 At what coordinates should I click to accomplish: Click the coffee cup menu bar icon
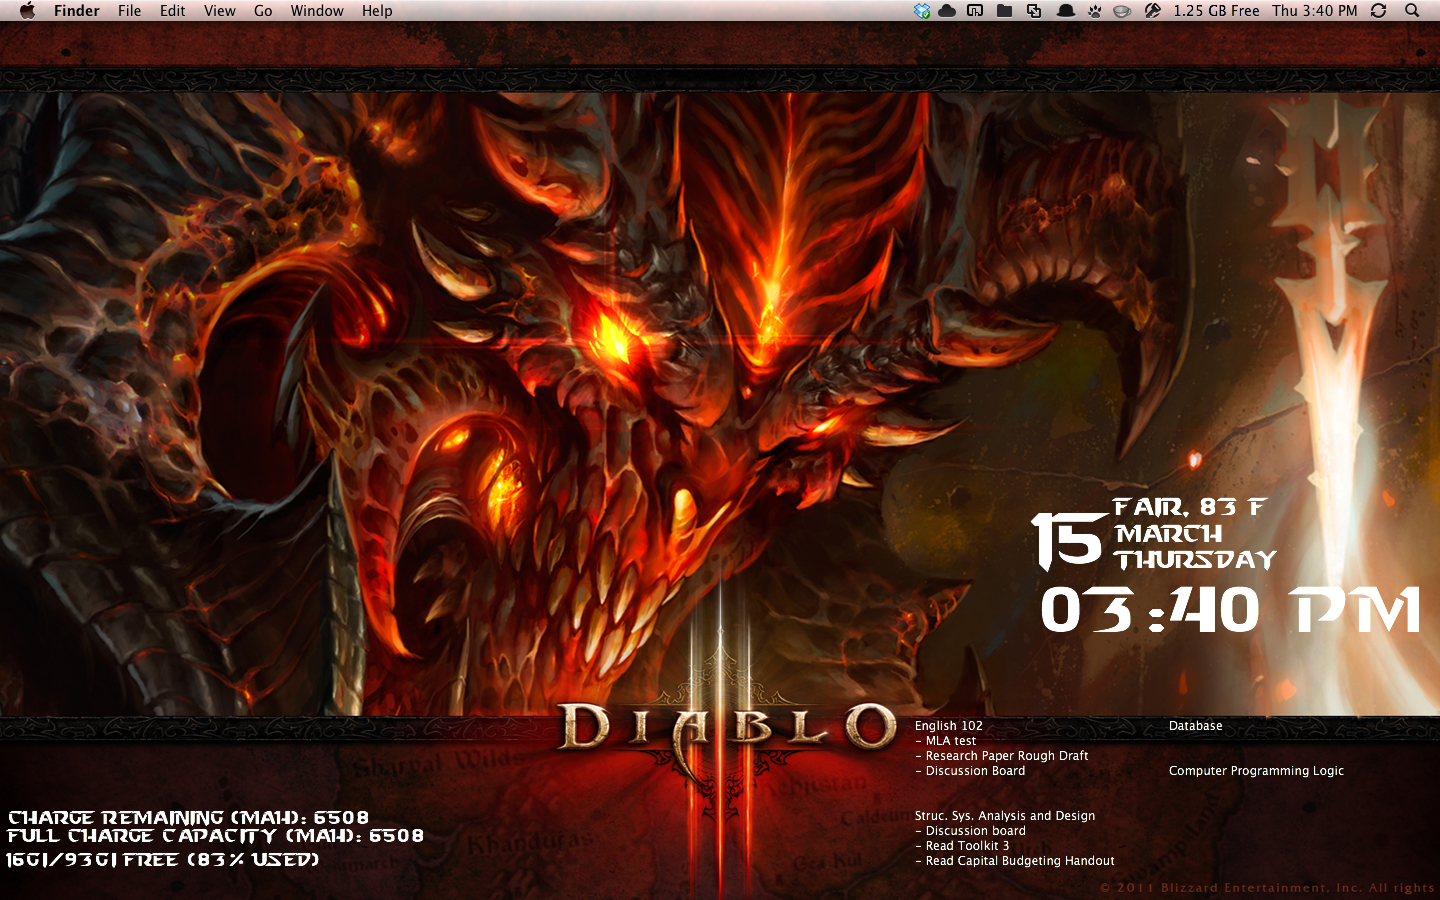click(x=1122, y=11)
